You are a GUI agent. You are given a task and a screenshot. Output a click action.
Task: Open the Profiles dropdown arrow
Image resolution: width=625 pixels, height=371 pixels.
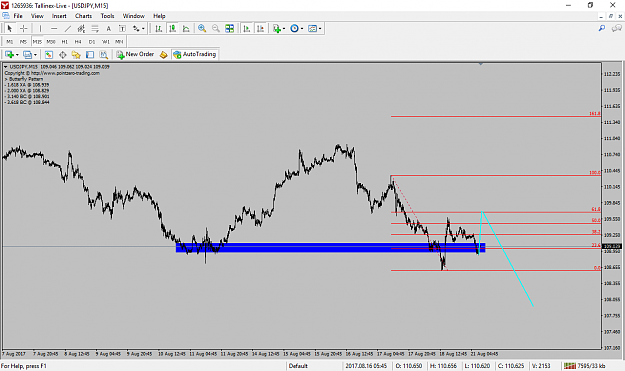[35, 55]
